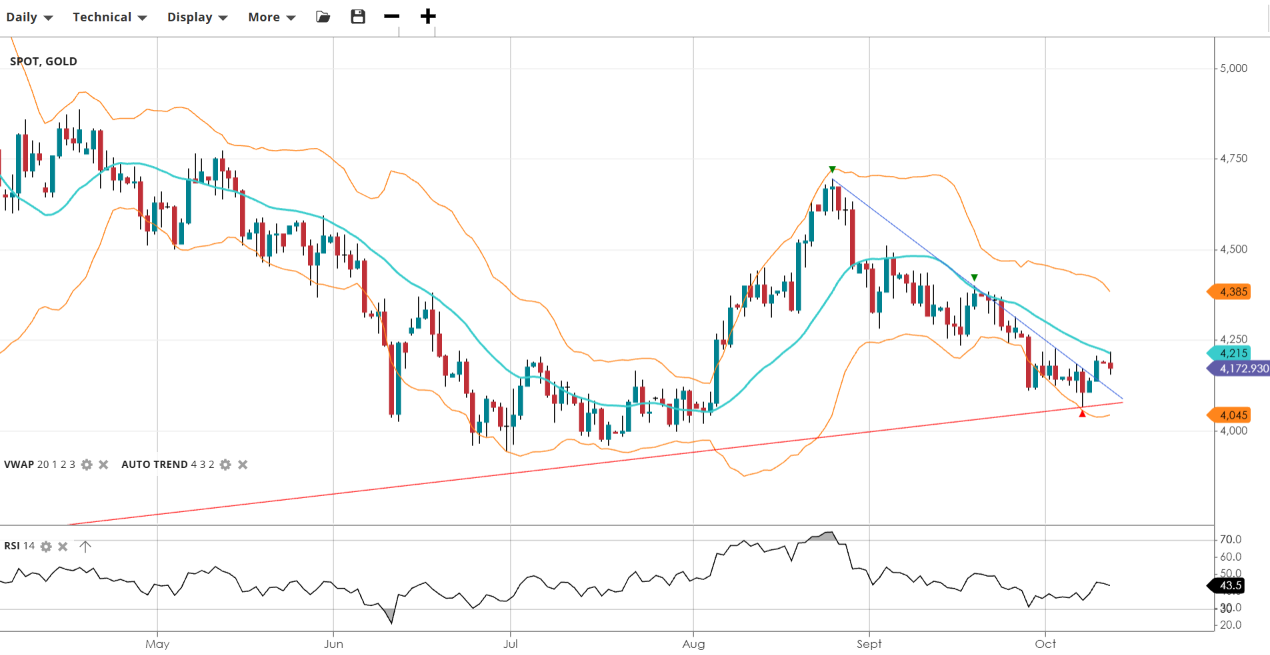Open saved chart via folder icon
Image resolution: width=1270 pixels, height=655 pixels.
point(323,17)
